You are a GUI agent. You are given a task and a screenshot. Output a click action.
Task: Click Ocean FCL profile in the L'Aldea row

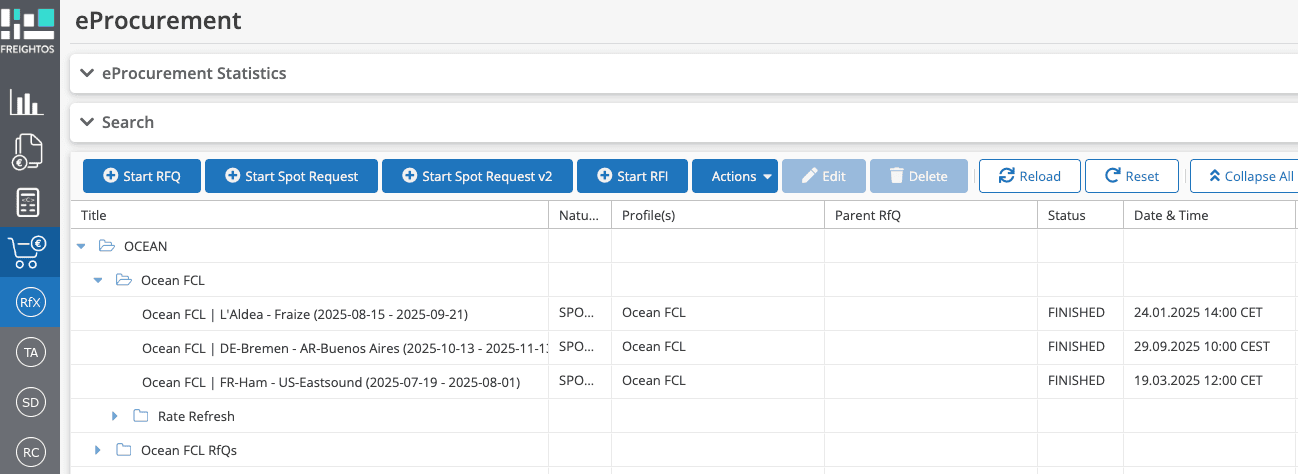(654, 312)
